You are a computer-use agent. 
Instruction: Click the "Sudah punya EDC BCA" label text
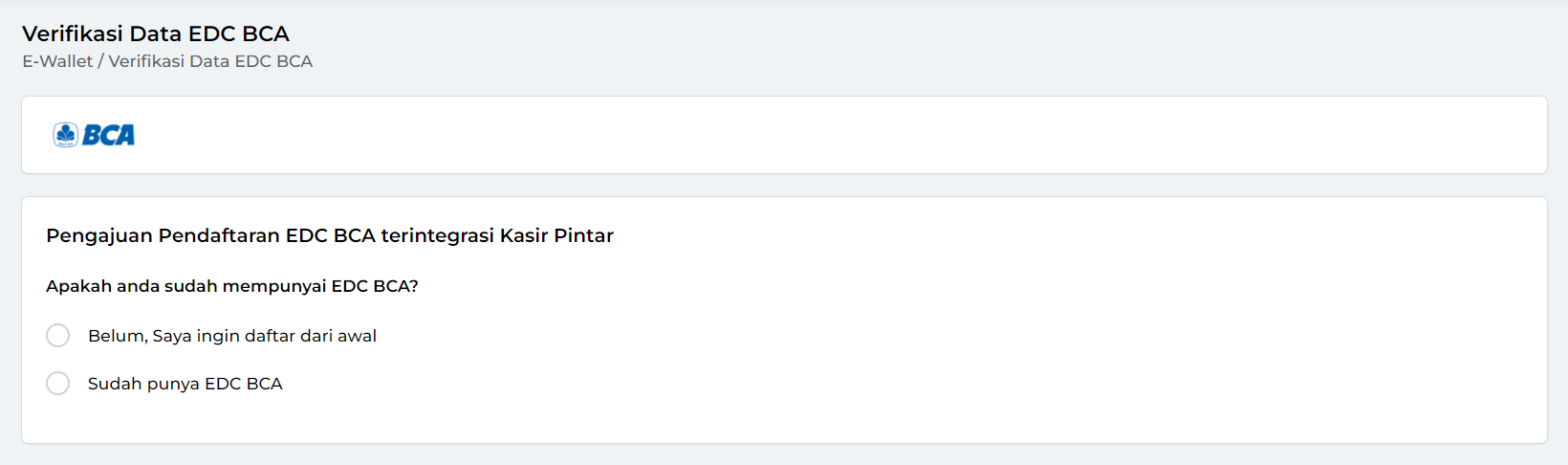(185, 384)
